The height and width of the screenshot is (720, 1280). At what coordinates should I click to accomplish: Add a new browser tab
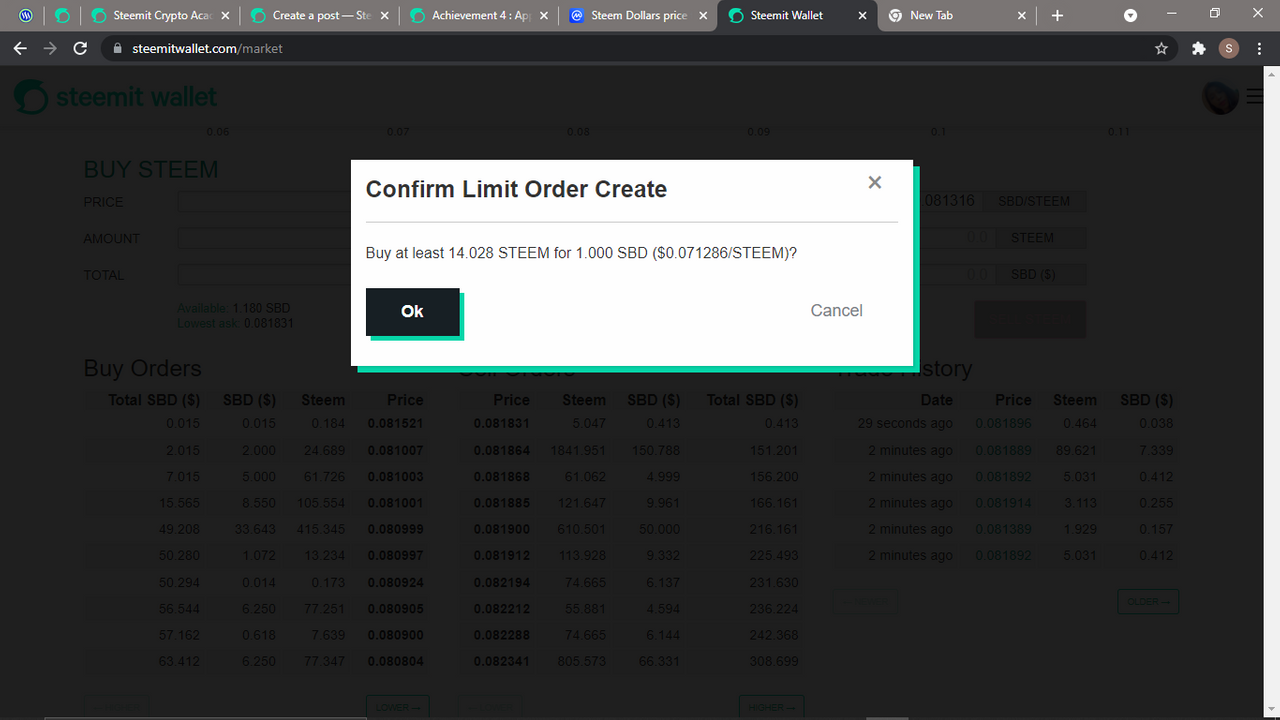pos(1057,16)
